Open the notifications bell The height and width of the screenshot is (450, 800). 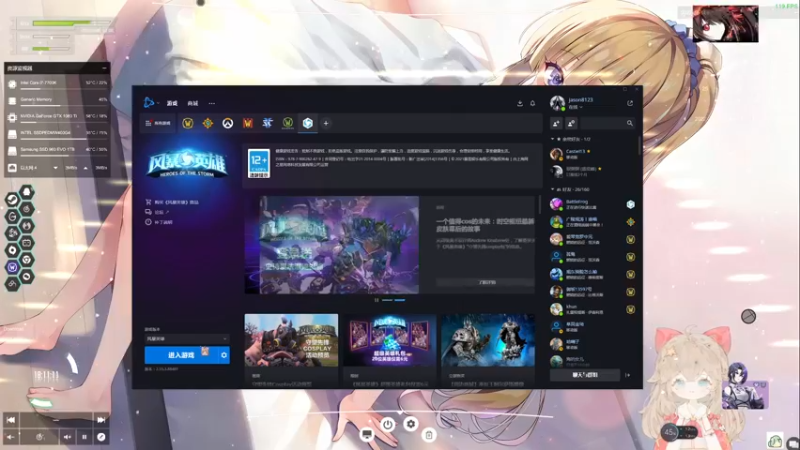point(533,103)
